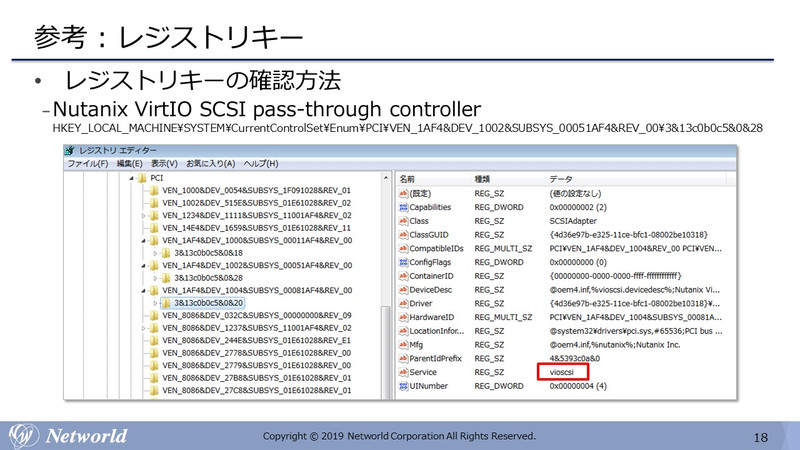This screenshot has width=800, height=450.
Task: Click the ContainerID value icon
Action: 403,276
